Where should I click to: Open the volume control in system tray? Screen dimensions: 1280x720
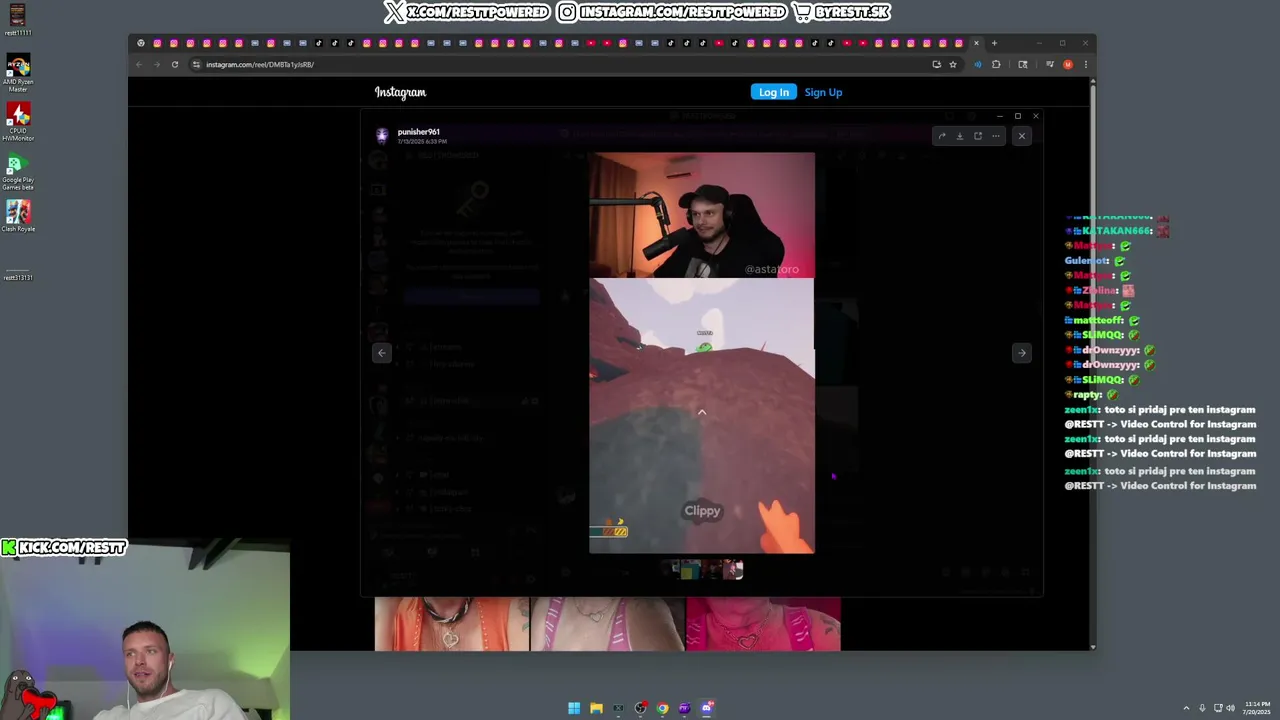point(1230,708)
